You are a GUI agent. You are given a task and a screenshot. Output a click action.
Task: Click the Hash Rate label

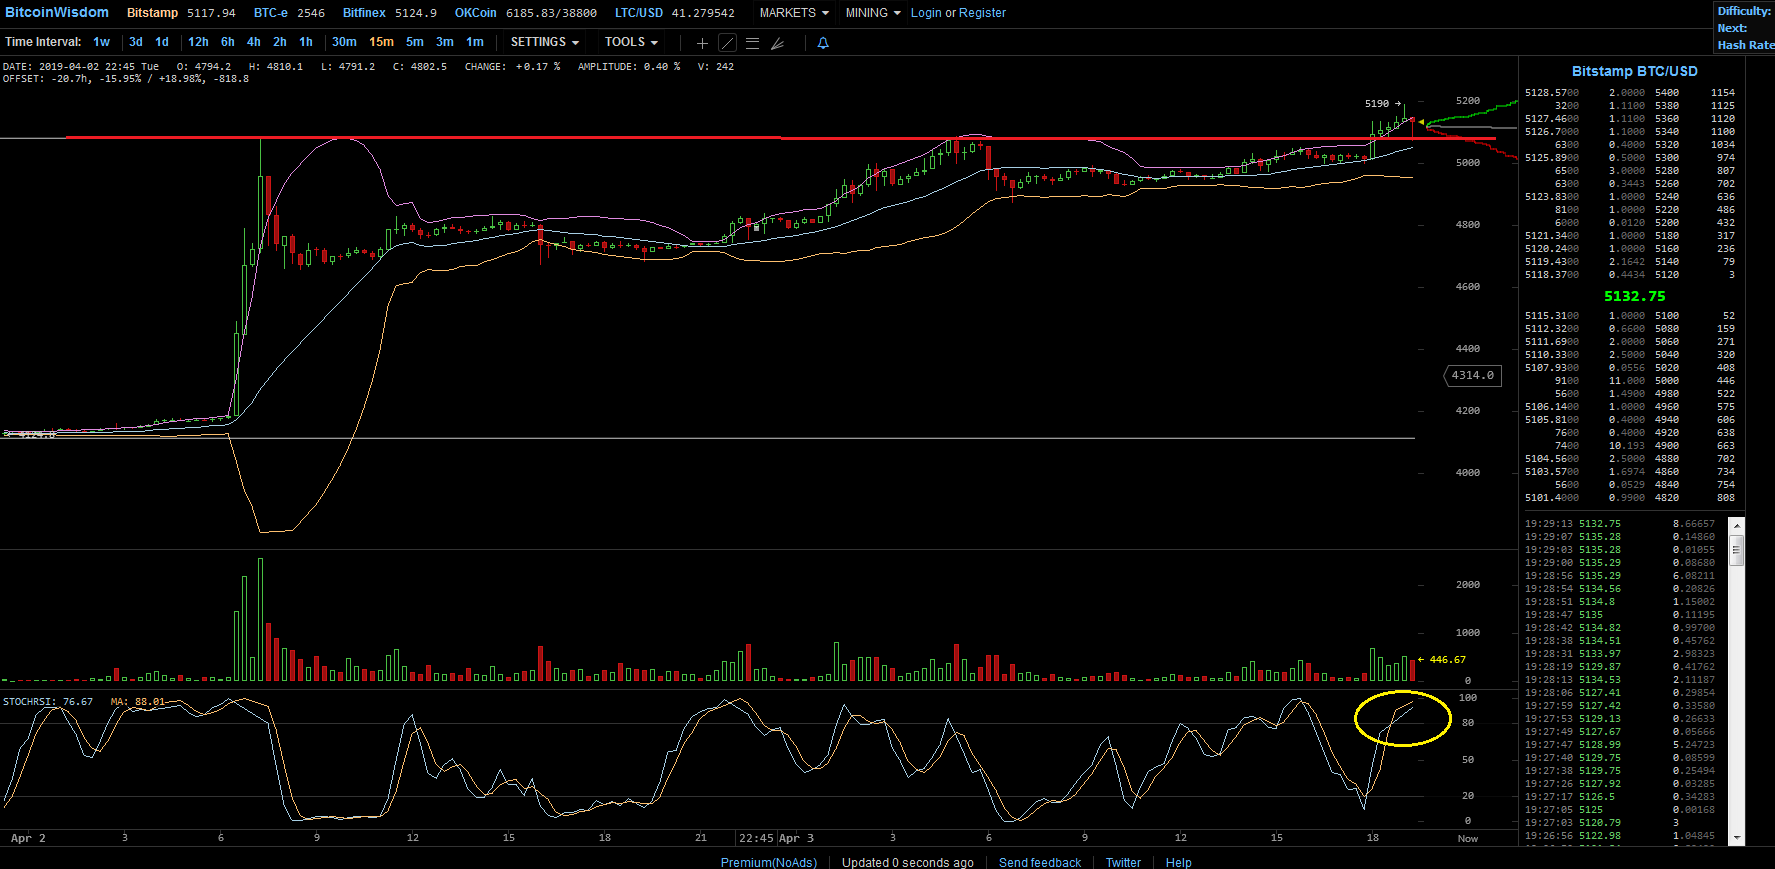click(1746, 45)
